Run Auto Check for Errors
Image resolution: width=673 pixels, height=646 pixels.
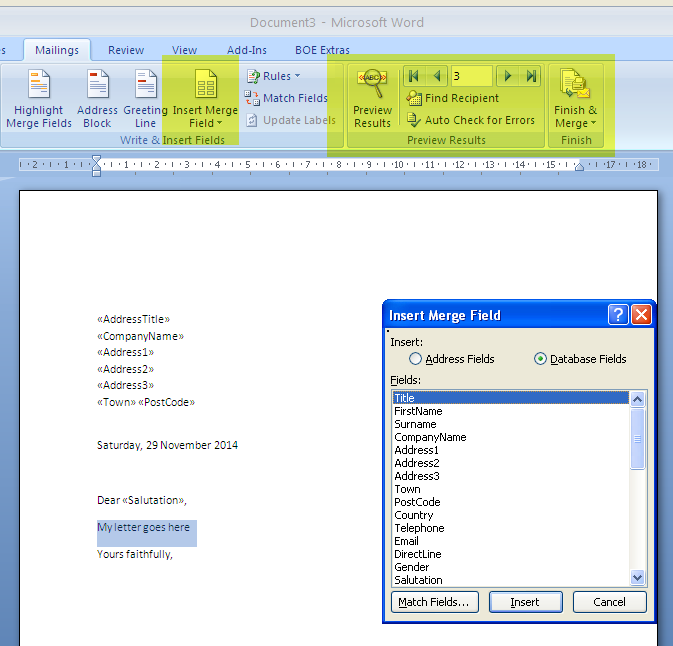coord(471,120)
